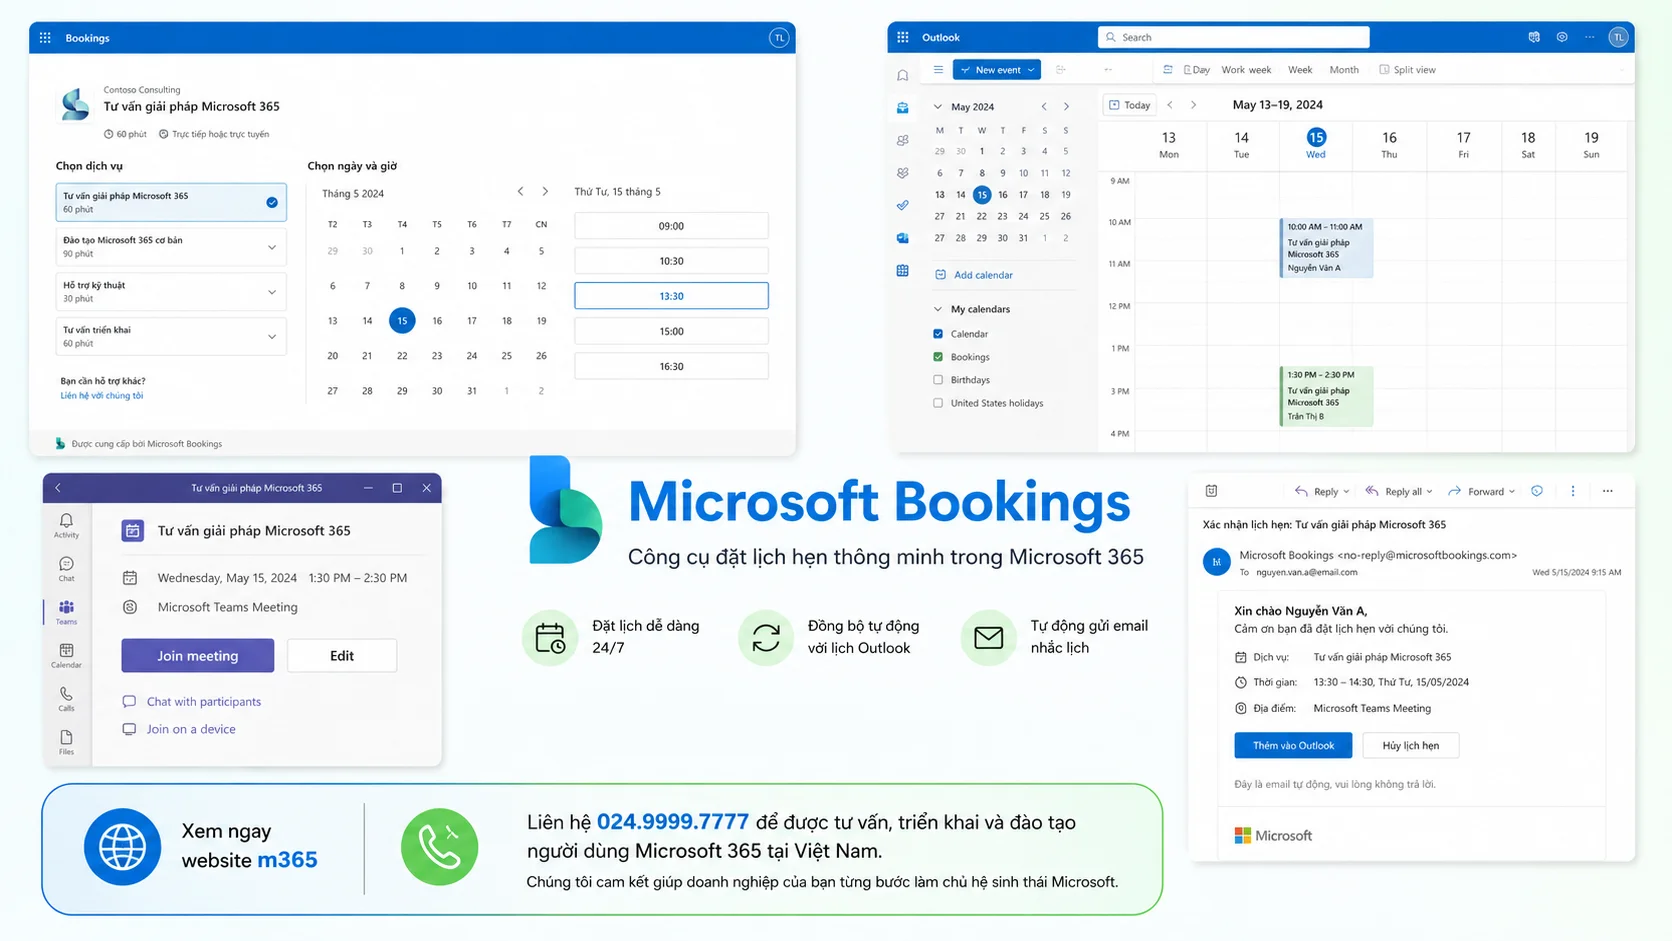This screenshot has width=1672, height=941.
Task: Collapse the May 2024 mini calendar
Action: (x=938, y=107)
